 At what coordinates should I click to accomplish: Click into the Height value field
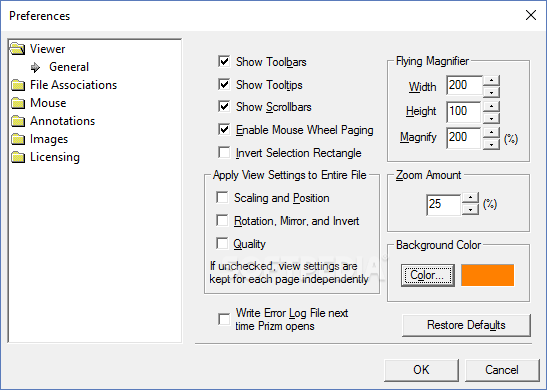(x=464, y=112)
